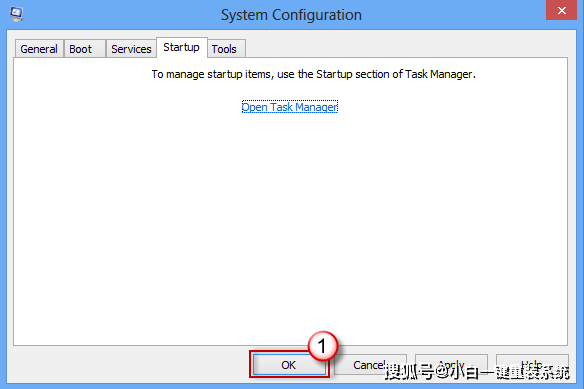Switch to the Boot tab
Image resolution: width=584 pixels, height=389 pixels.
pyautogui.click(x=85, y=49)
